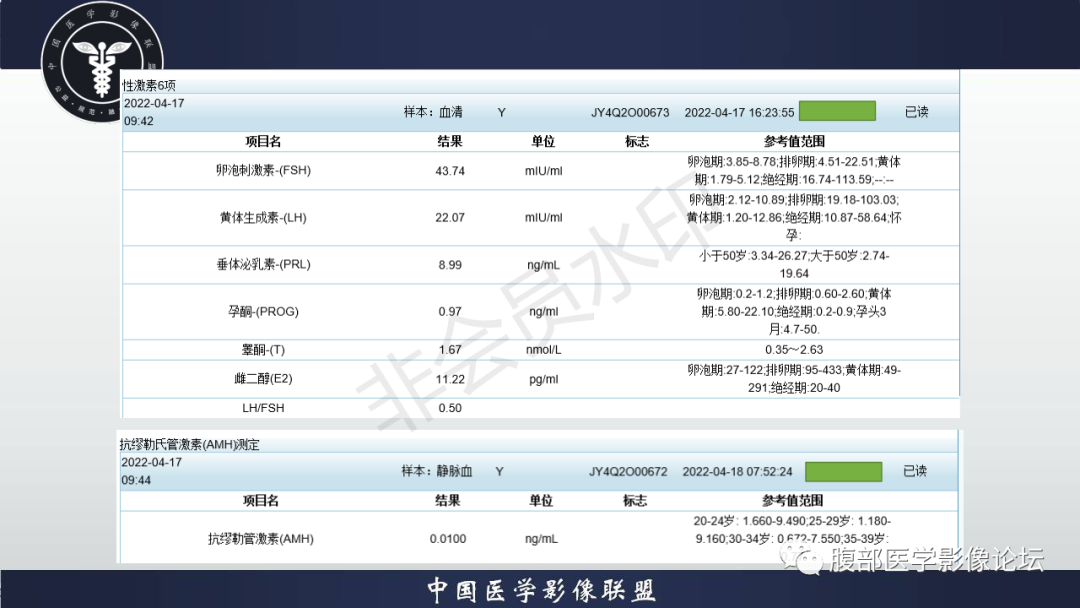
Task: Select 标志 header in hormone table
Action: (x=636, y=141)
